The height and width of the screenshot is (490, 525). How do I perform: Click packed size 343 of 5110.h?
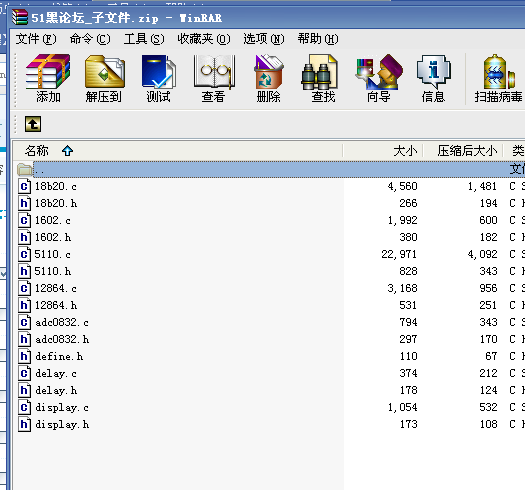488,271
